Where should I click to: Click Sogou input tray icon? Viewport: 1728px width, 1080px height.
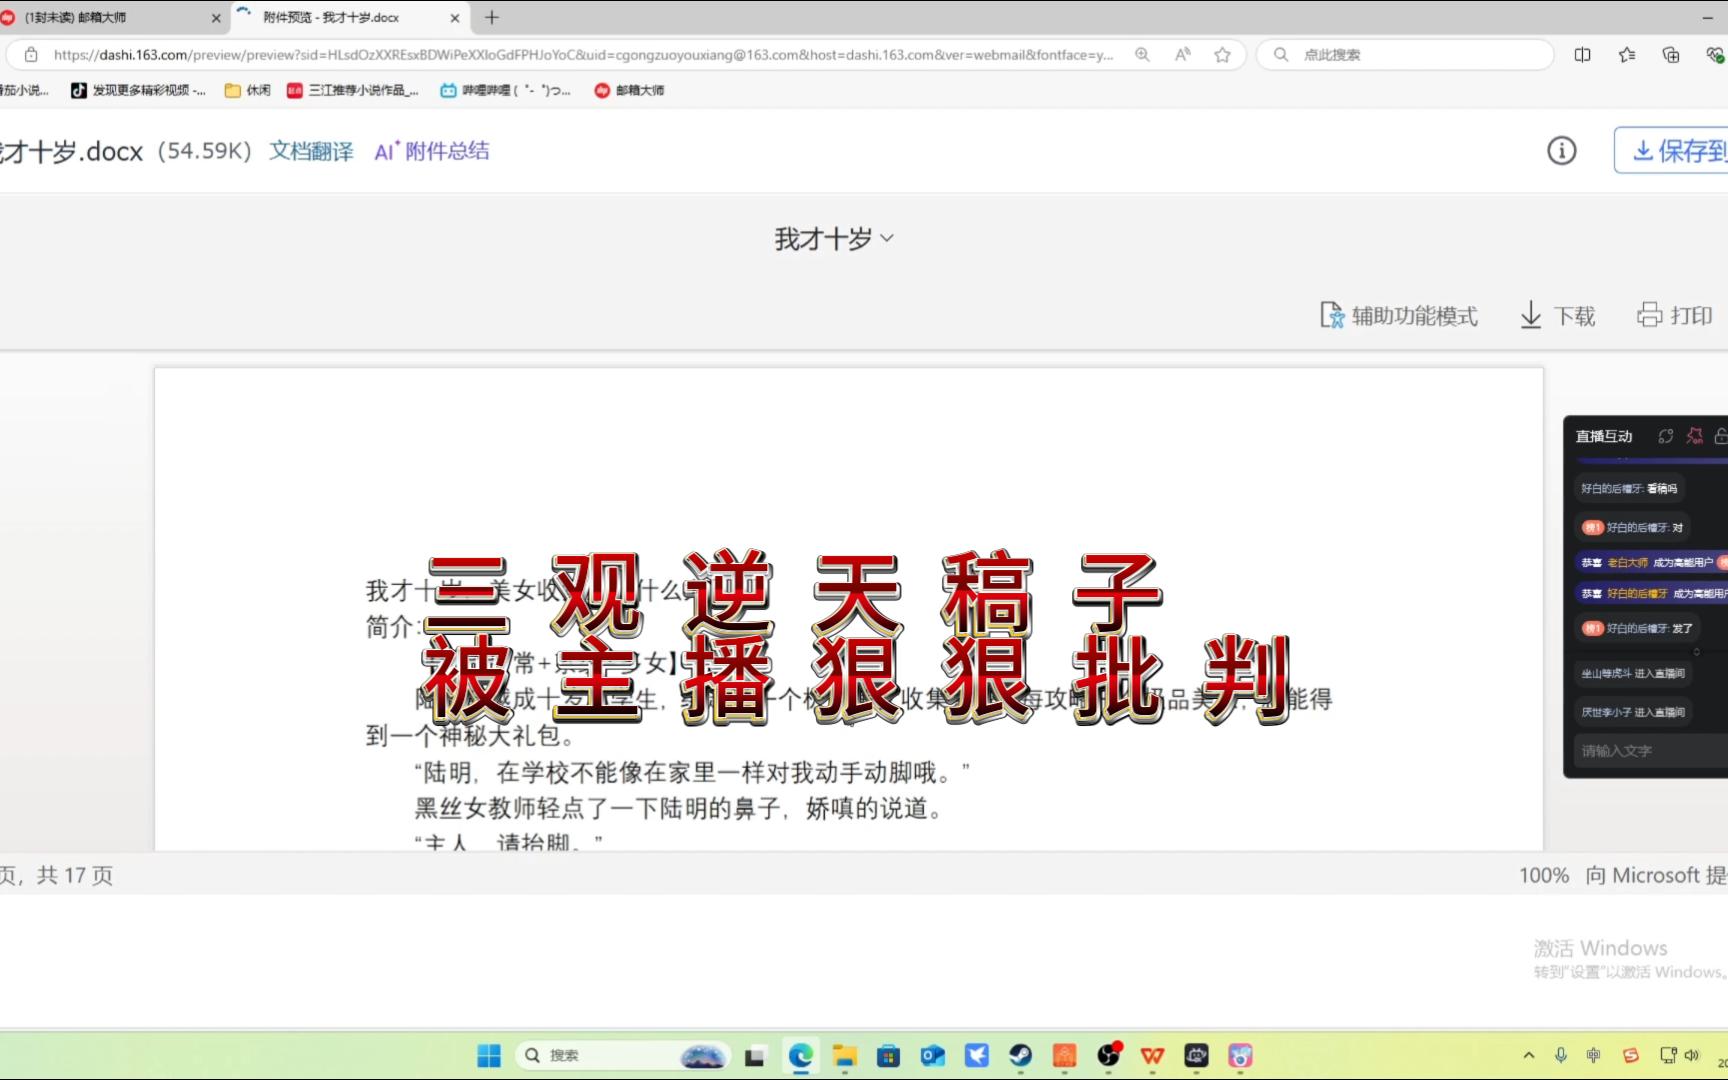1631,1055
